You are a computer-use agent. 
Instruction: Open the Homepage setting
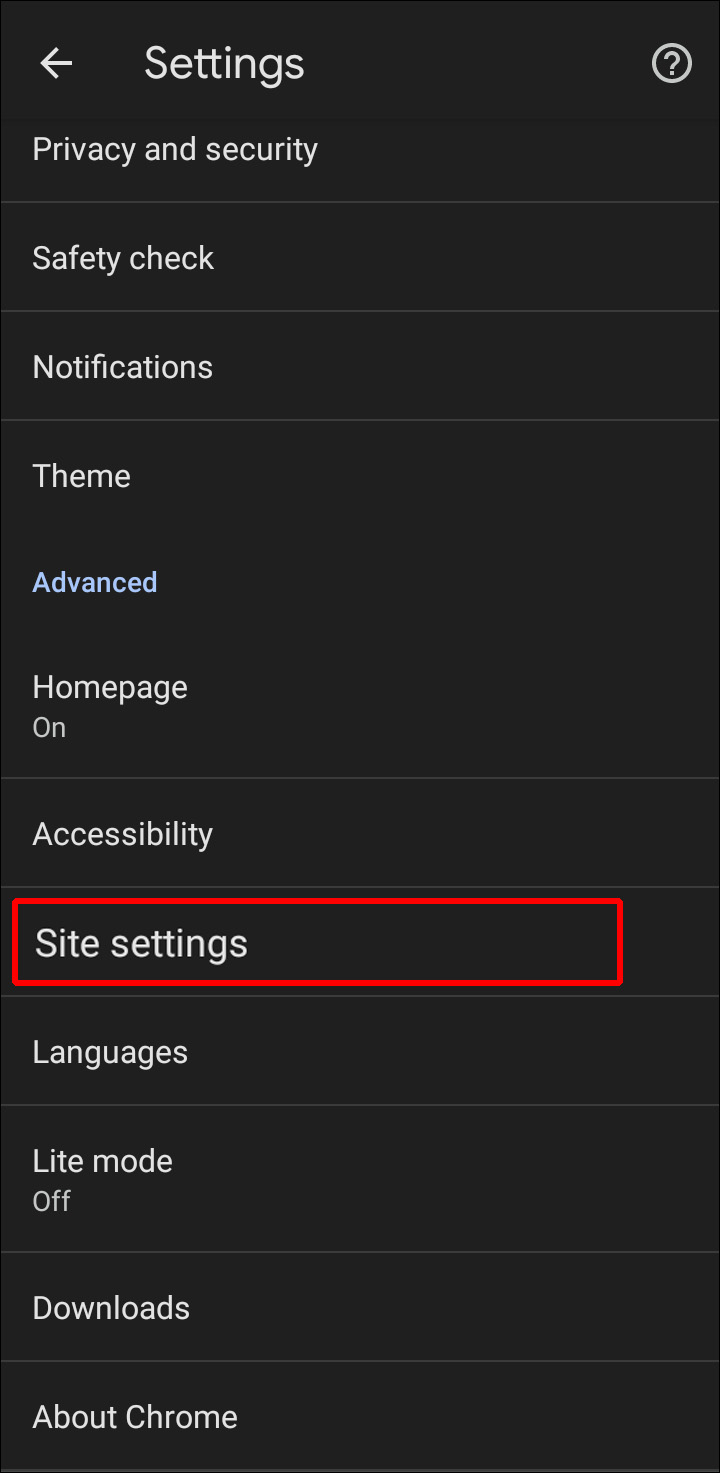click(110, 687)
